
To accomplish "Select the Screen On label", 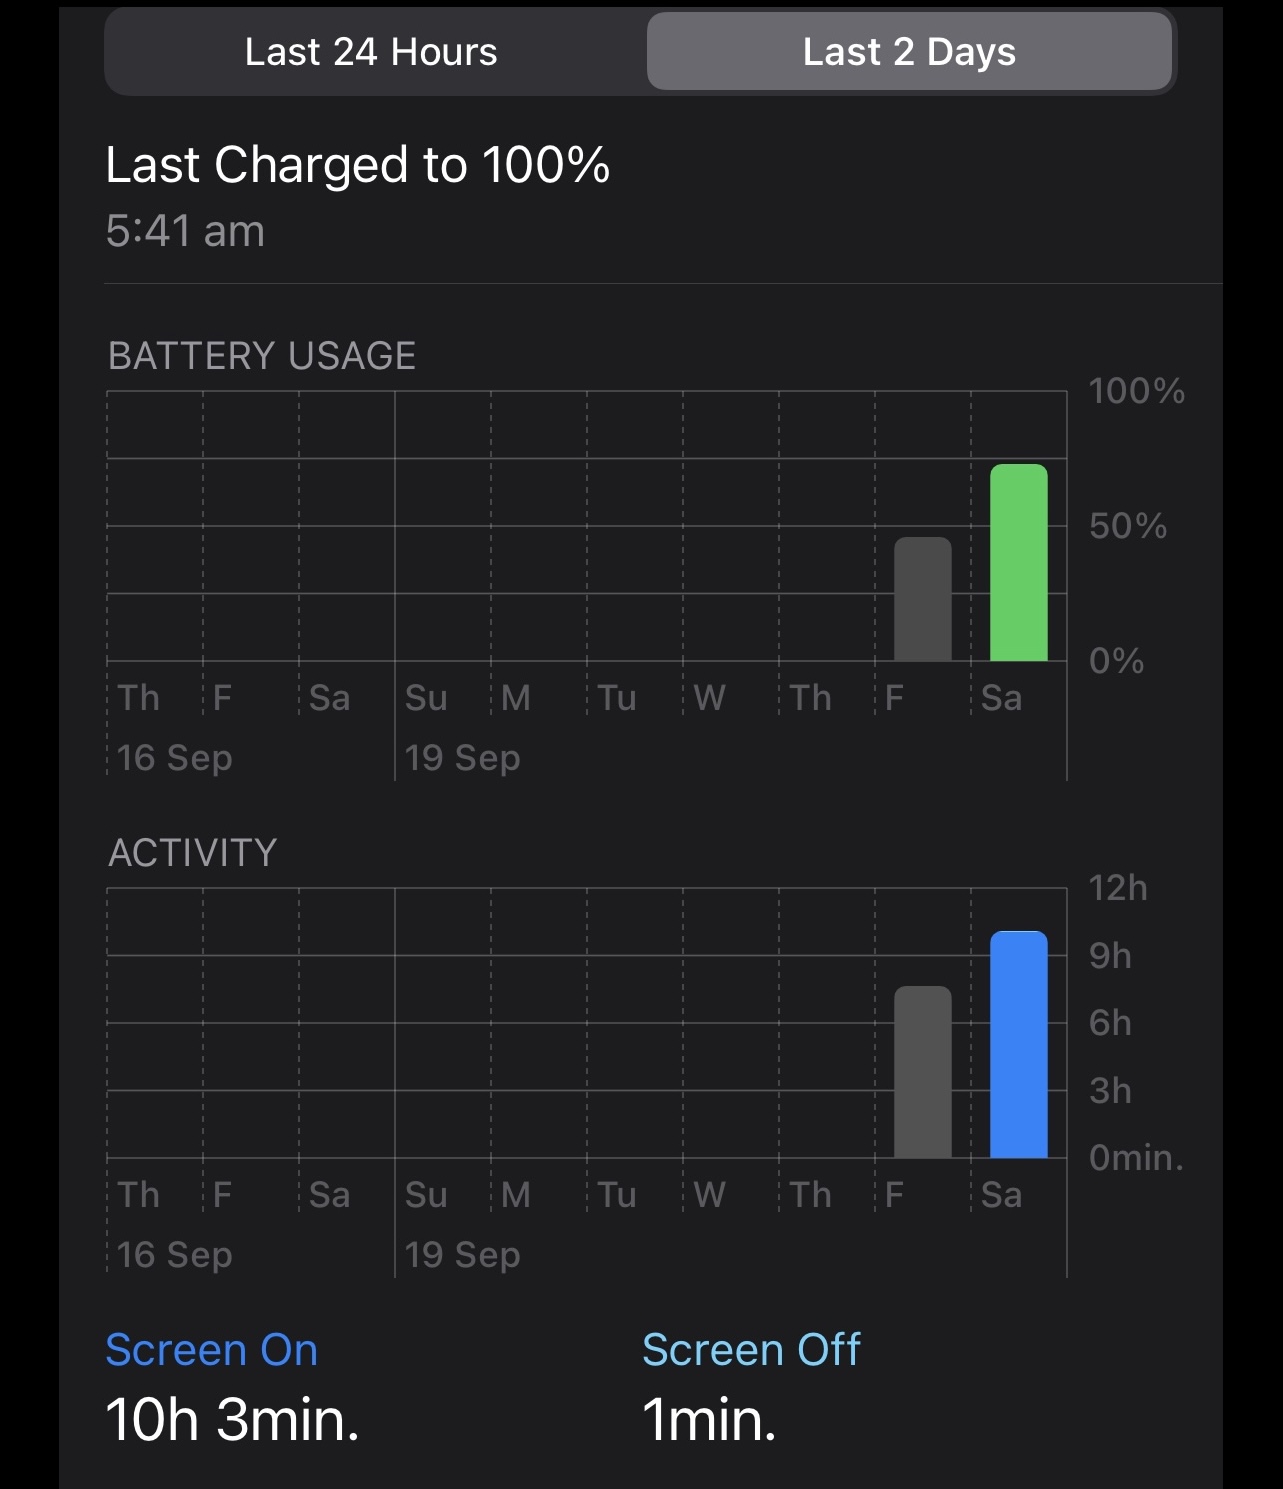I will pyautogui.click(x=212, y=1350).
